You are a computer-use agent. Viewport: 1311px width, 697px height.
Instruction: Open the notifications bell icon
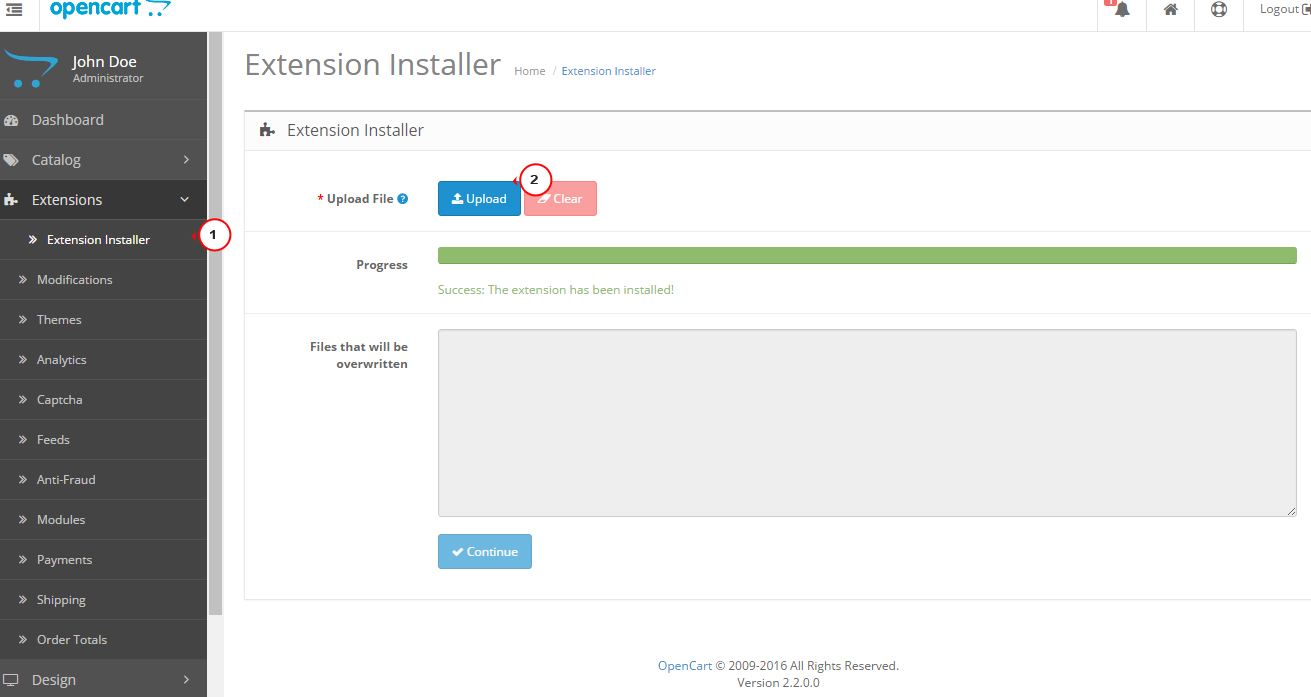coord(1122,10)
